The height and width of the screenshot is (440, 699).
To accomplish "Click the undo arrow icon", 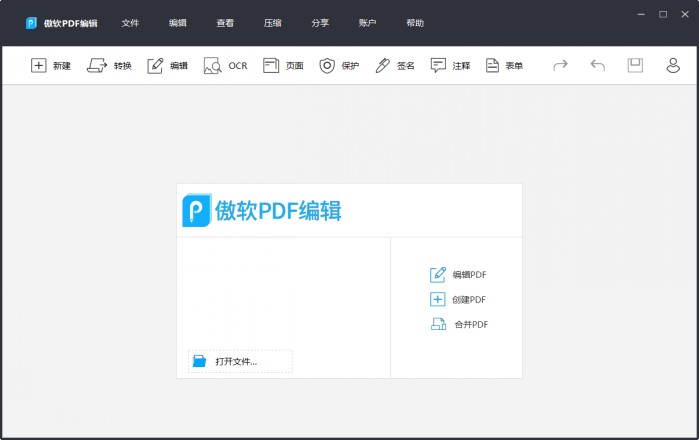I will 598,66.
